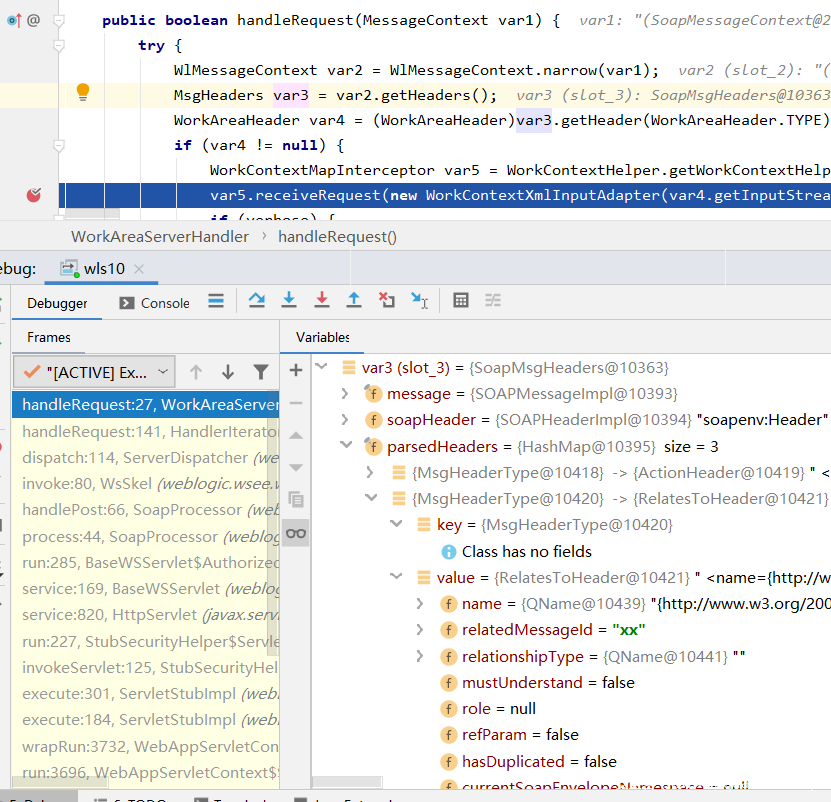Click the Step Over debugger icon
The height and width of the screenshot is (802, 831).
[x=257, y=301]
